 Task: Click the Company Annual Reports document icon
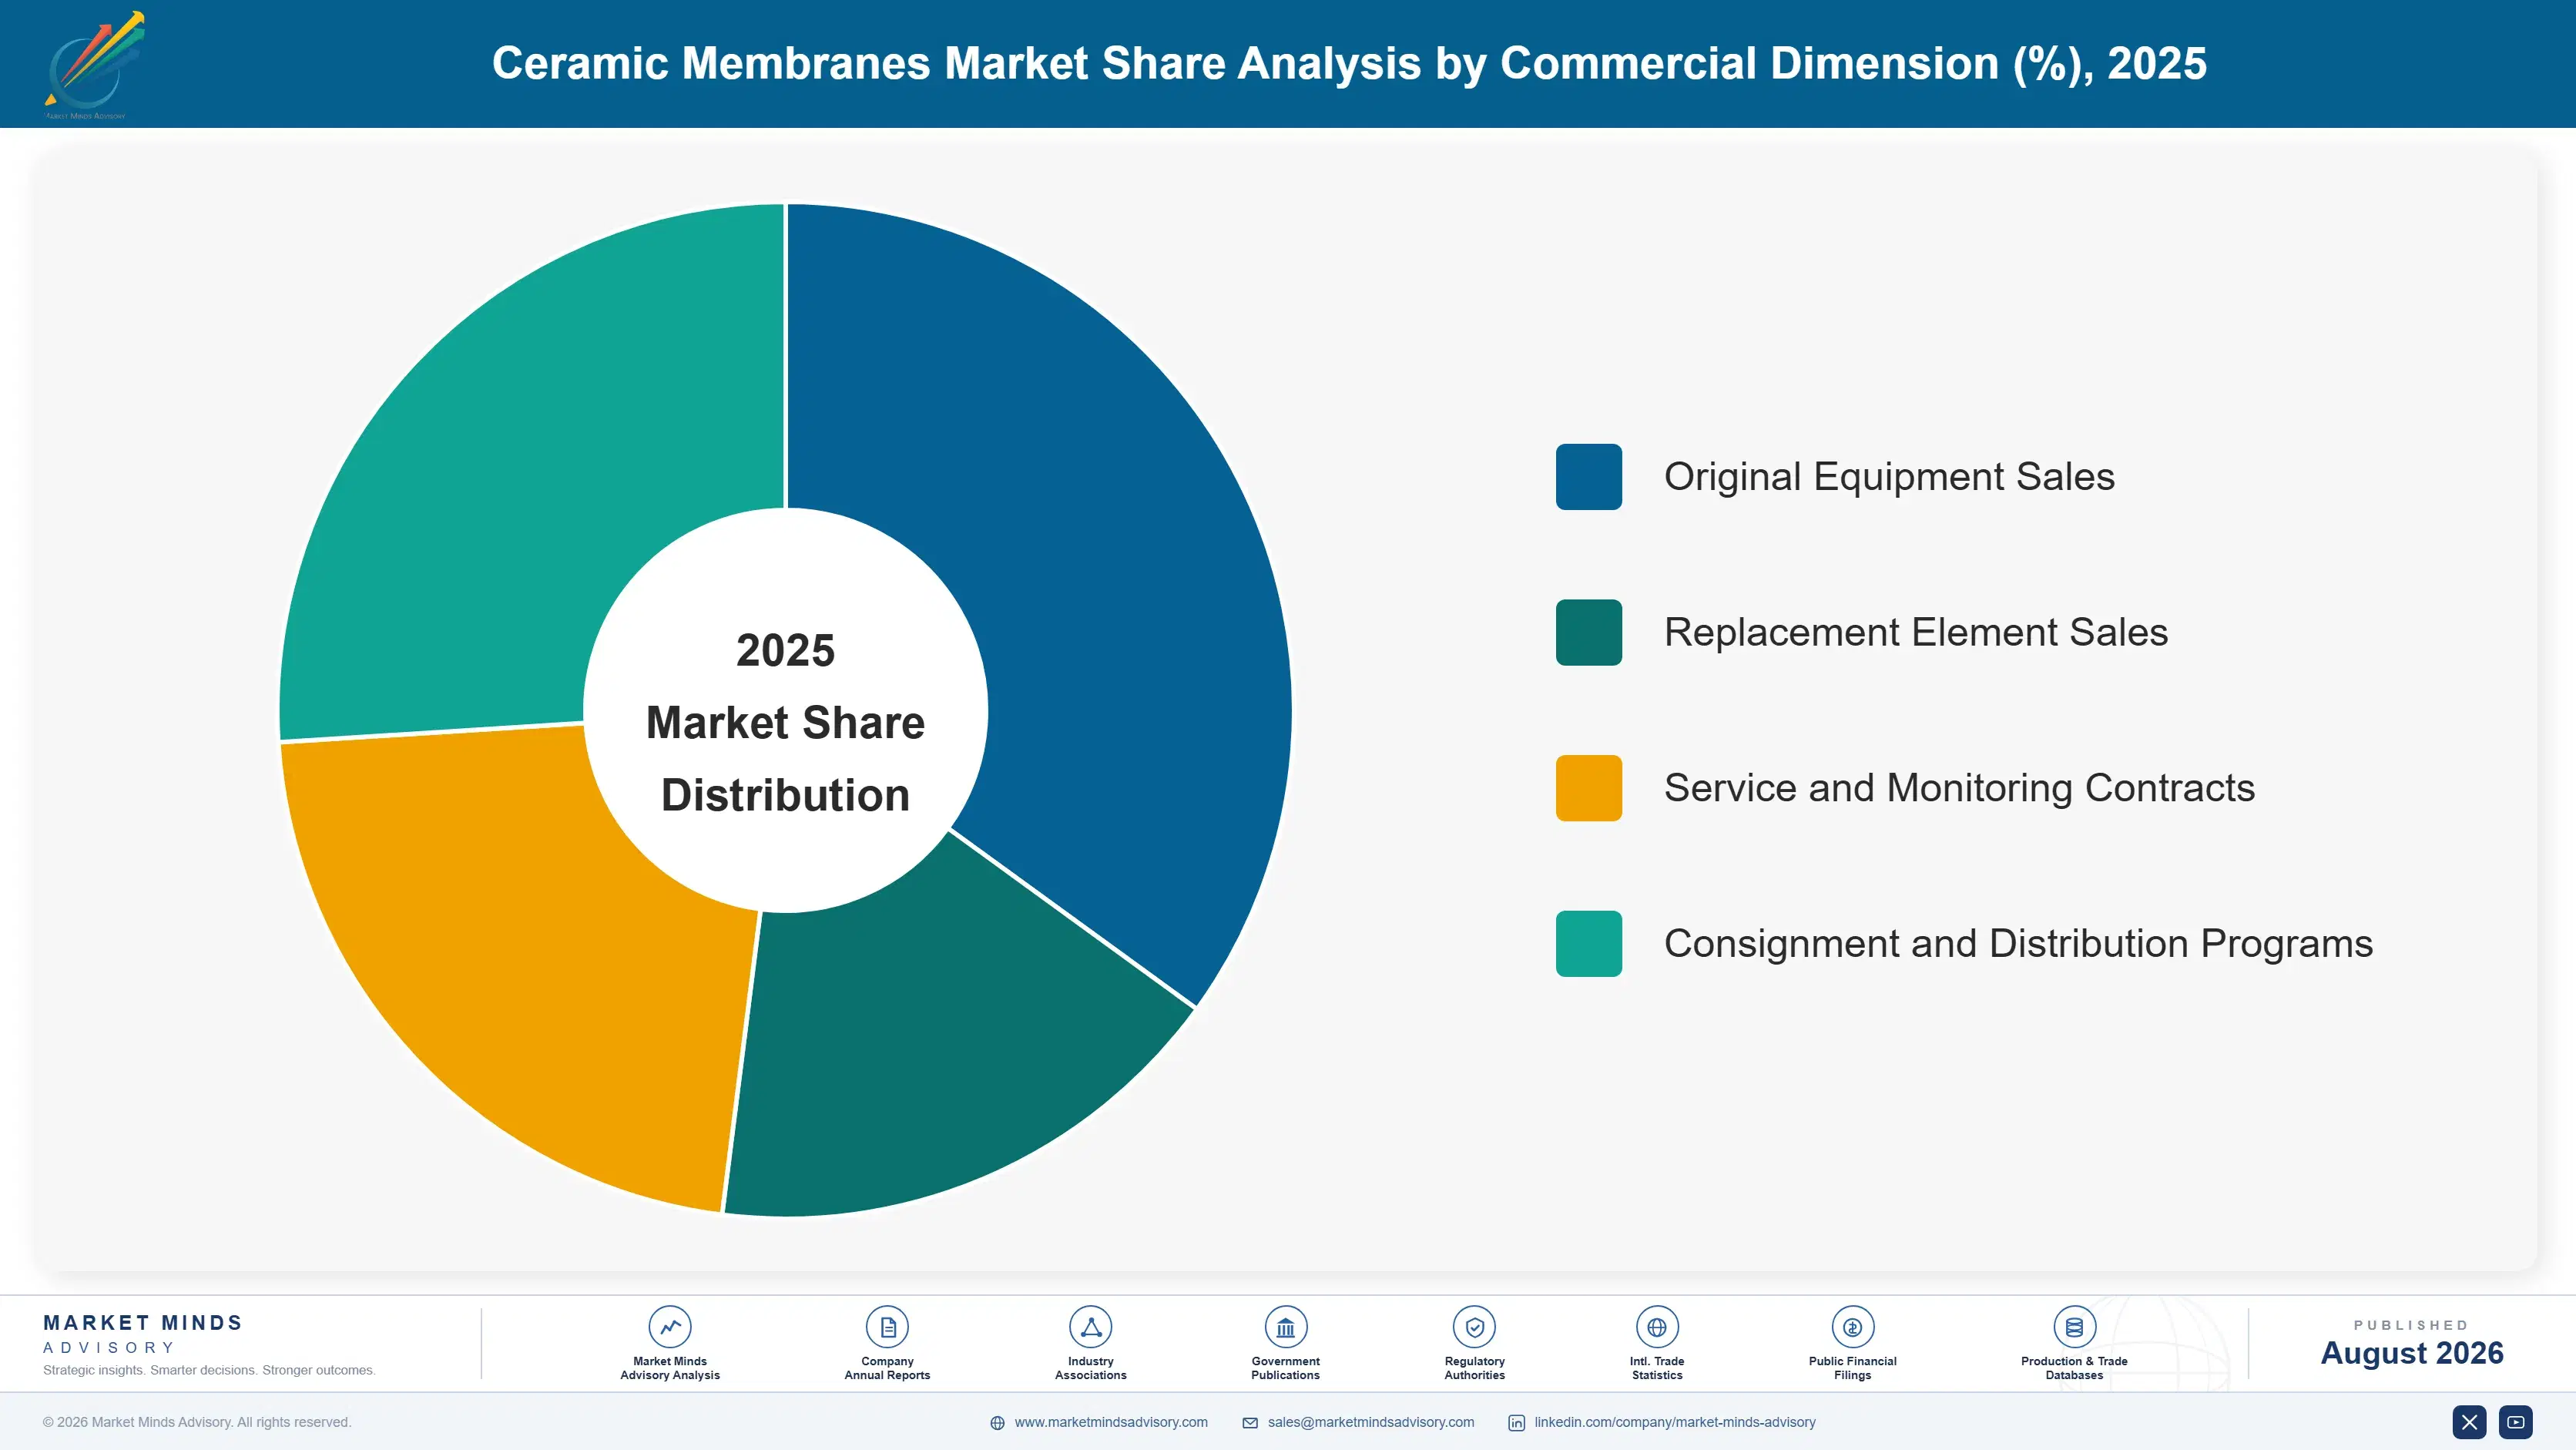pos(887,1327)
